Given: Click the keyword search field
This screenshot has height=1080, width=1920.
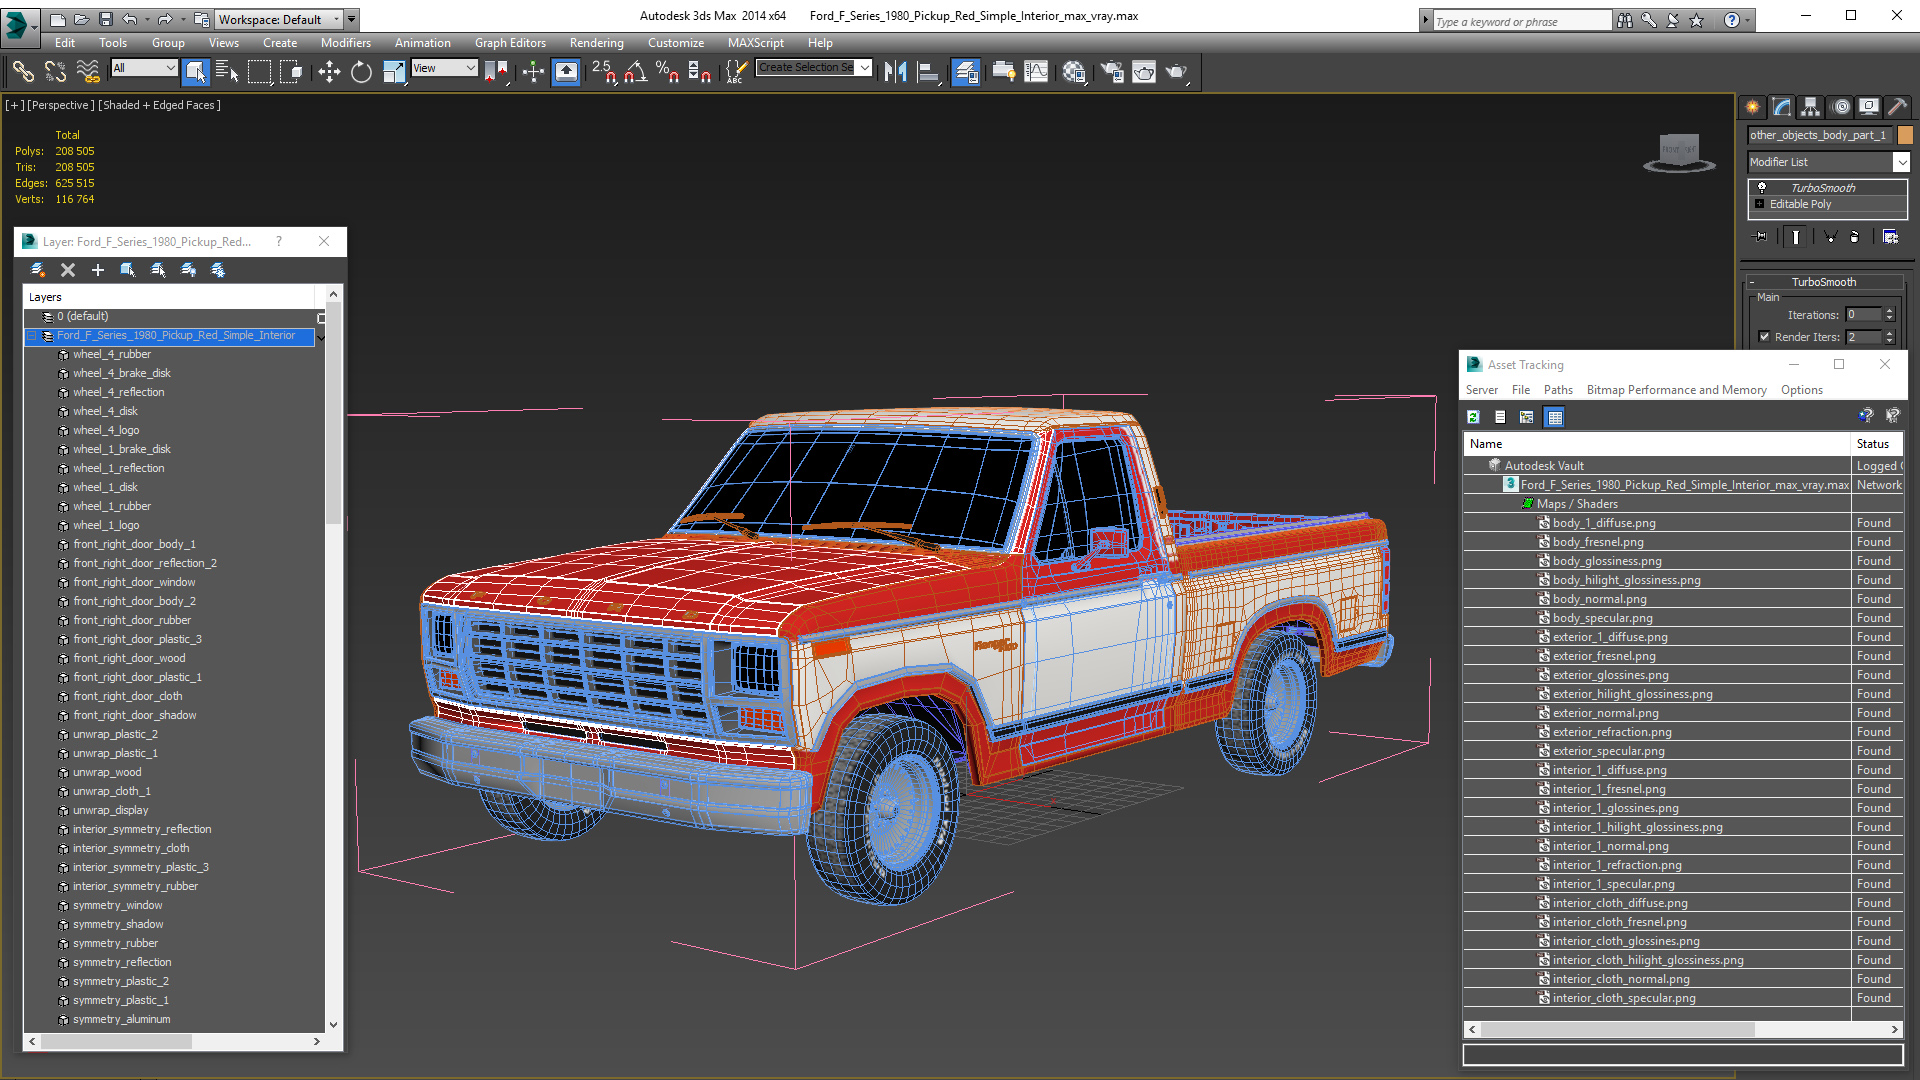Looking at the screenshot, I should pyautogui.click(x=1522, y=21).
